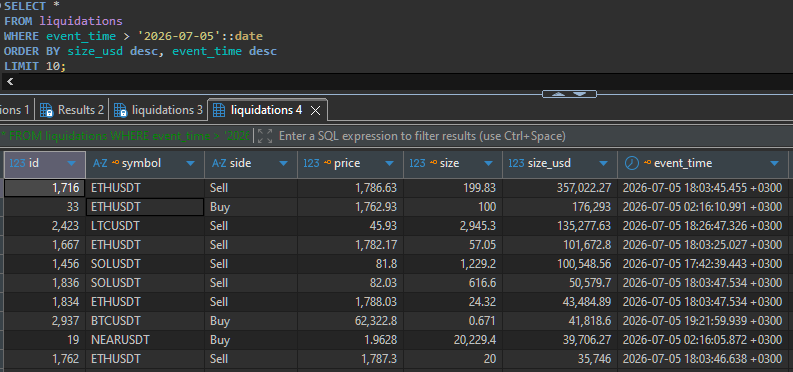
Task: Click the ORDER BY line in SQL editor
Action: point(140,51)
